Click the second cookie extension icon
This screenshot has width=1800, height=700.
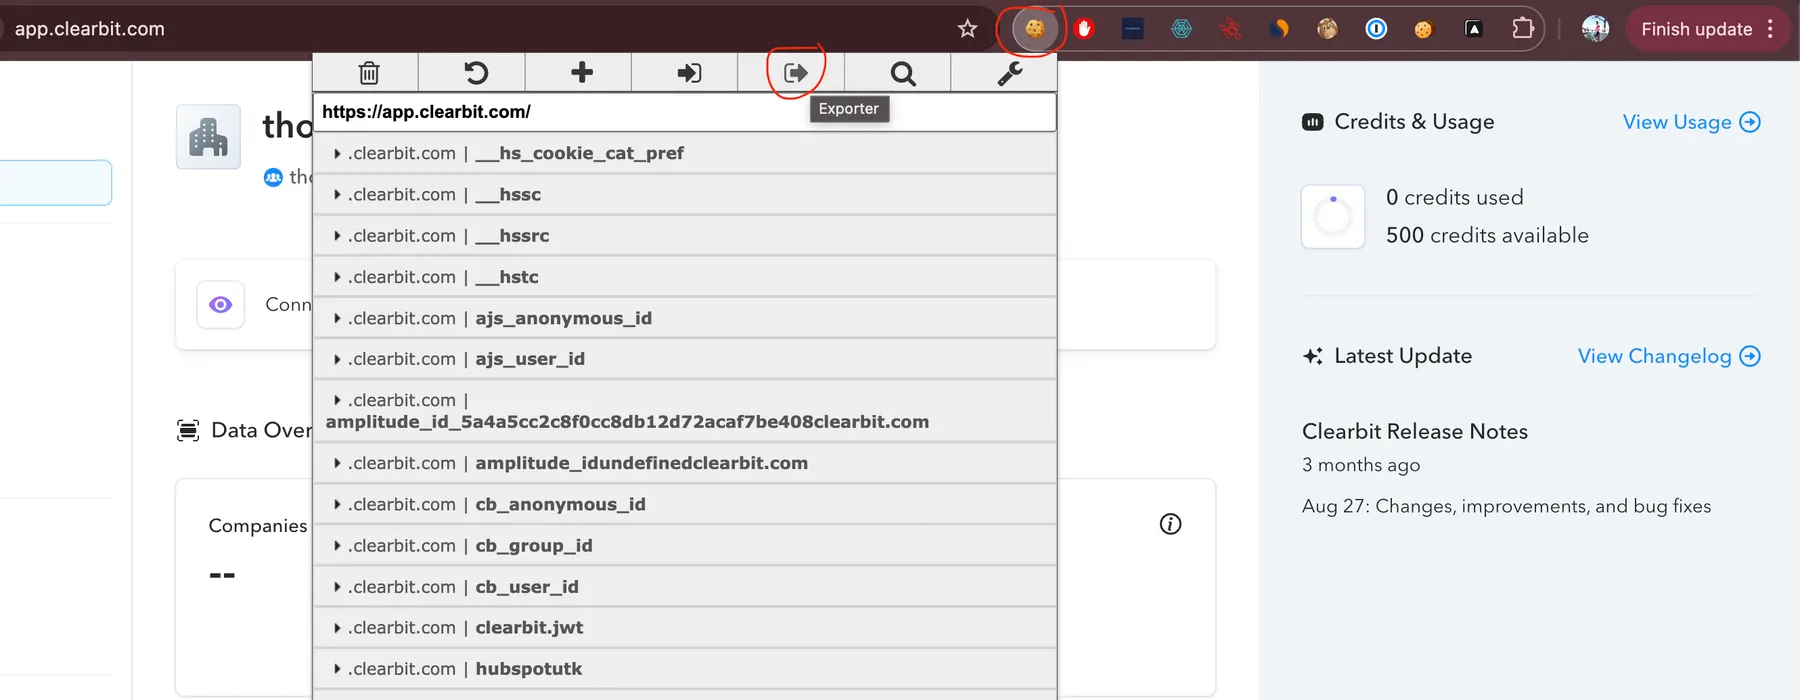(x=1423, y=29)
